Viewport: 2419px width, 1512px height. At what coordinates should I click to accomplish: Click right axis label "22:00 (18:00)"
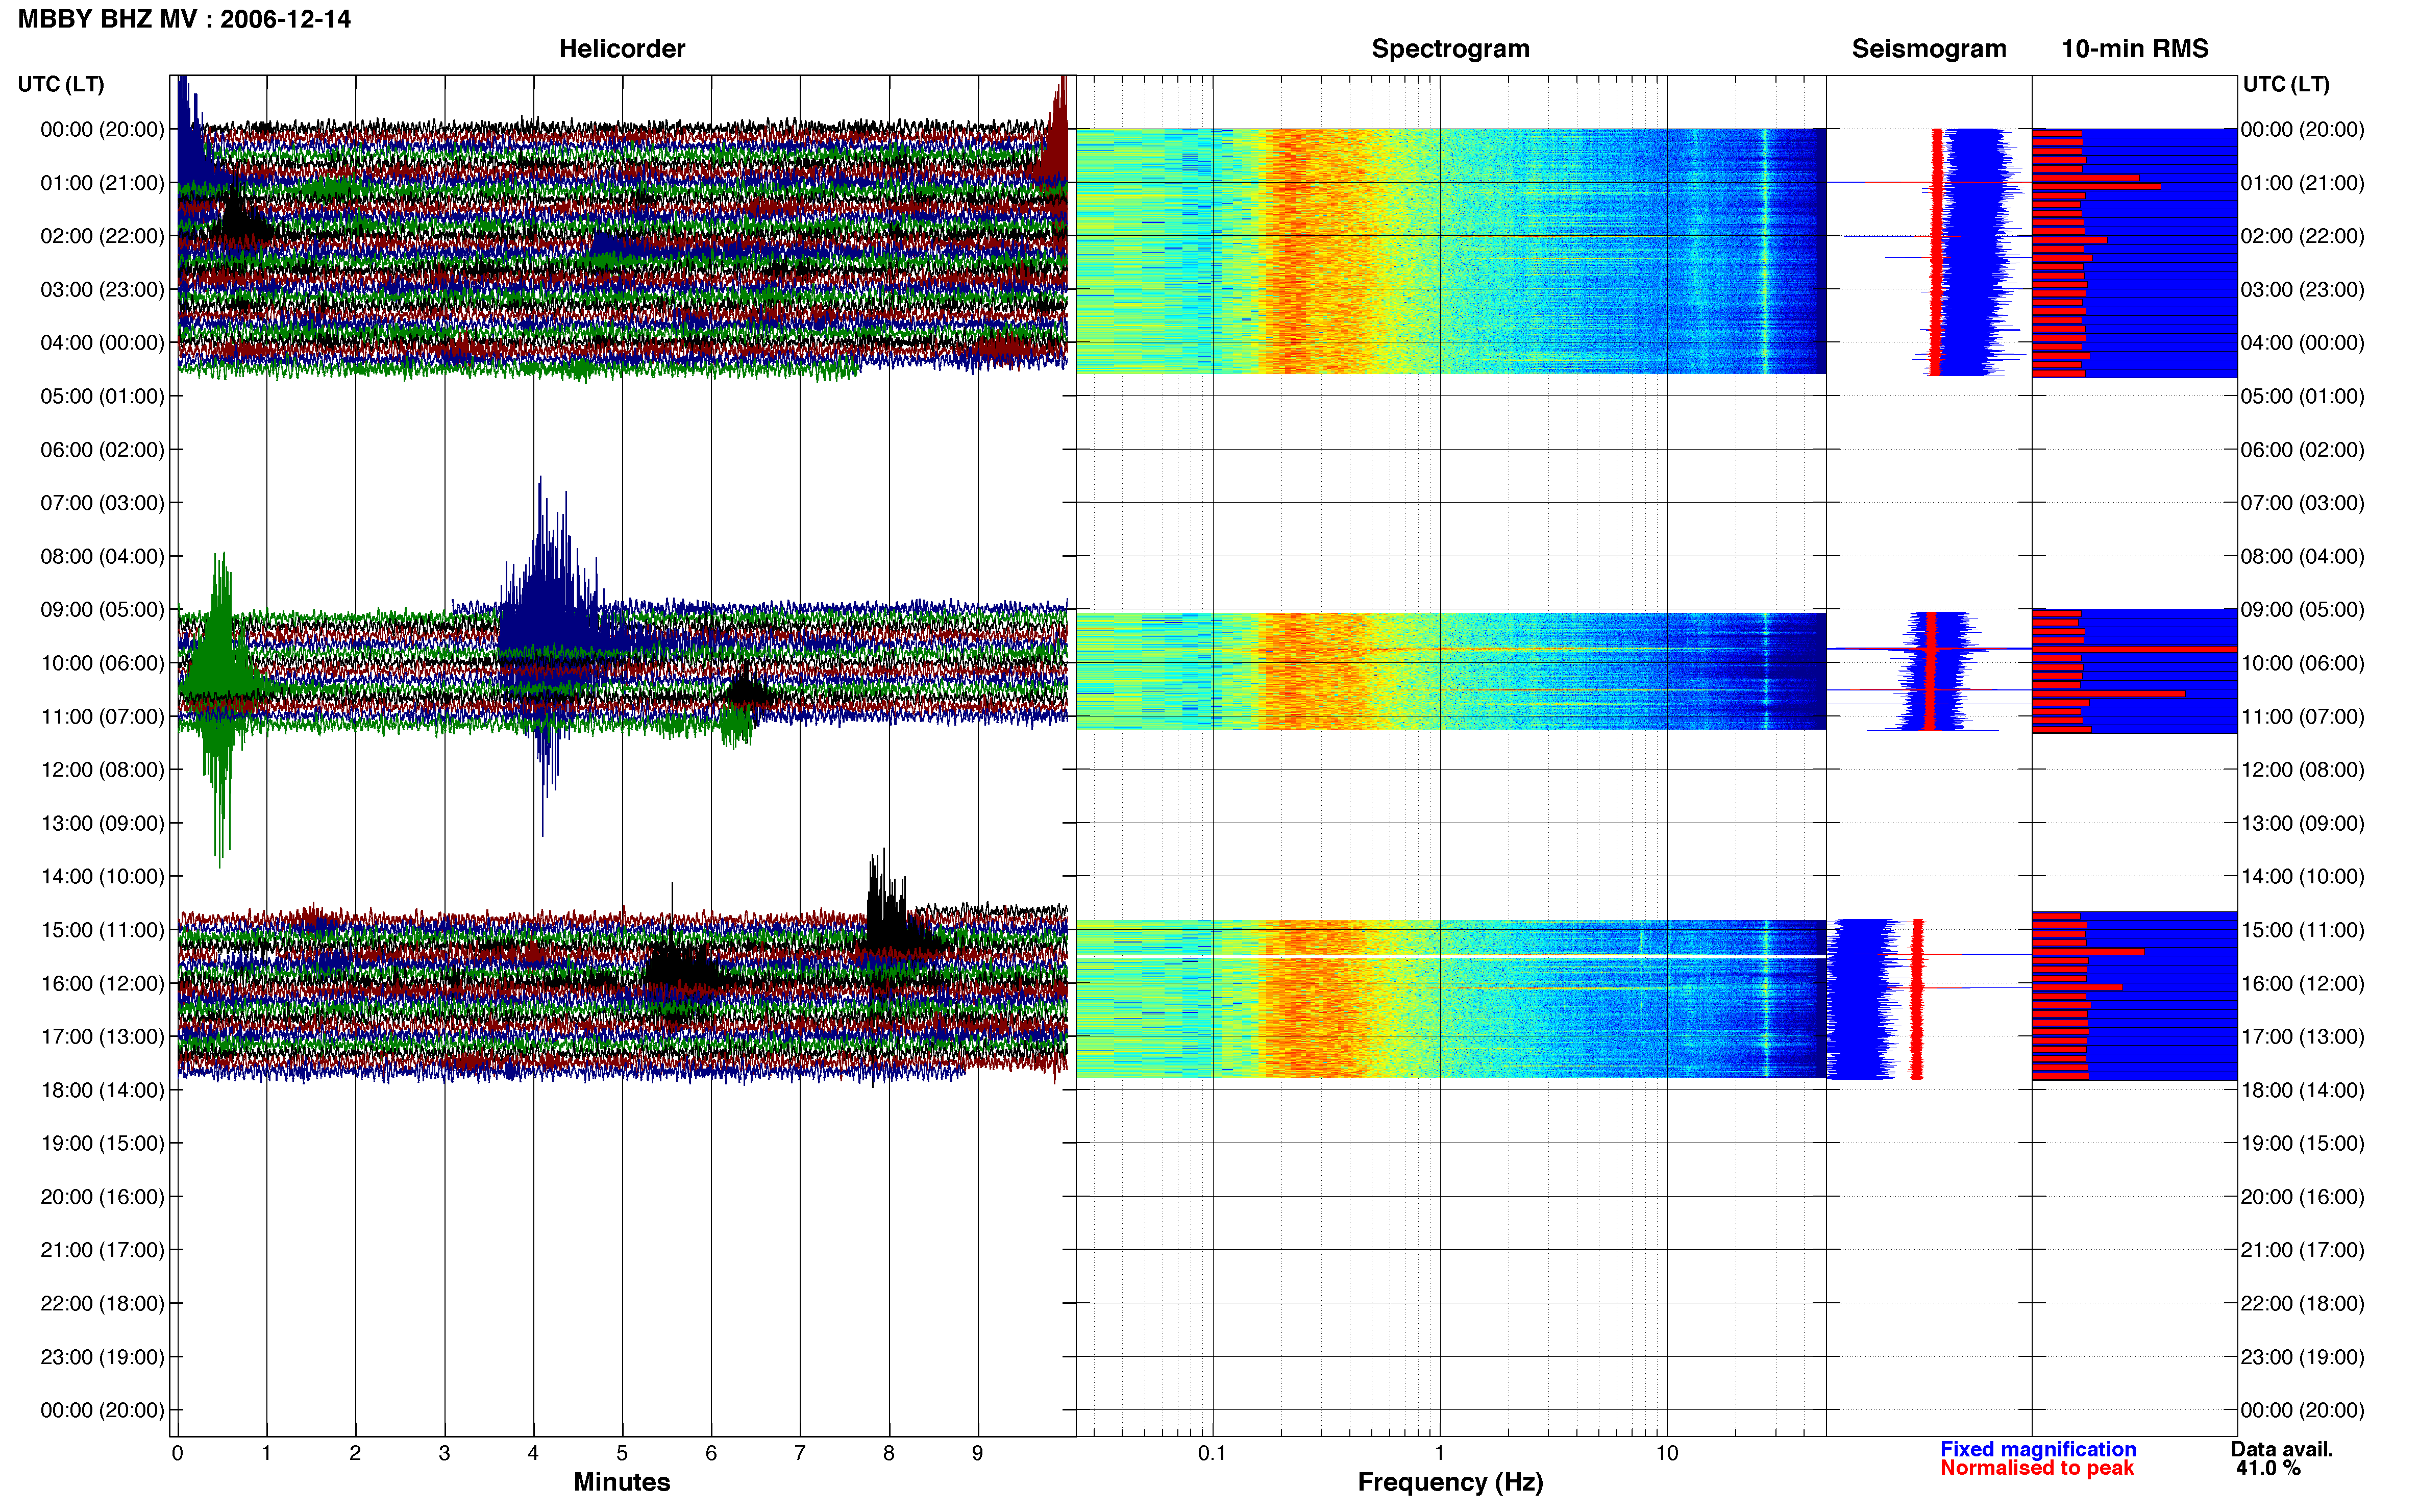(x=2302, y=1304)
